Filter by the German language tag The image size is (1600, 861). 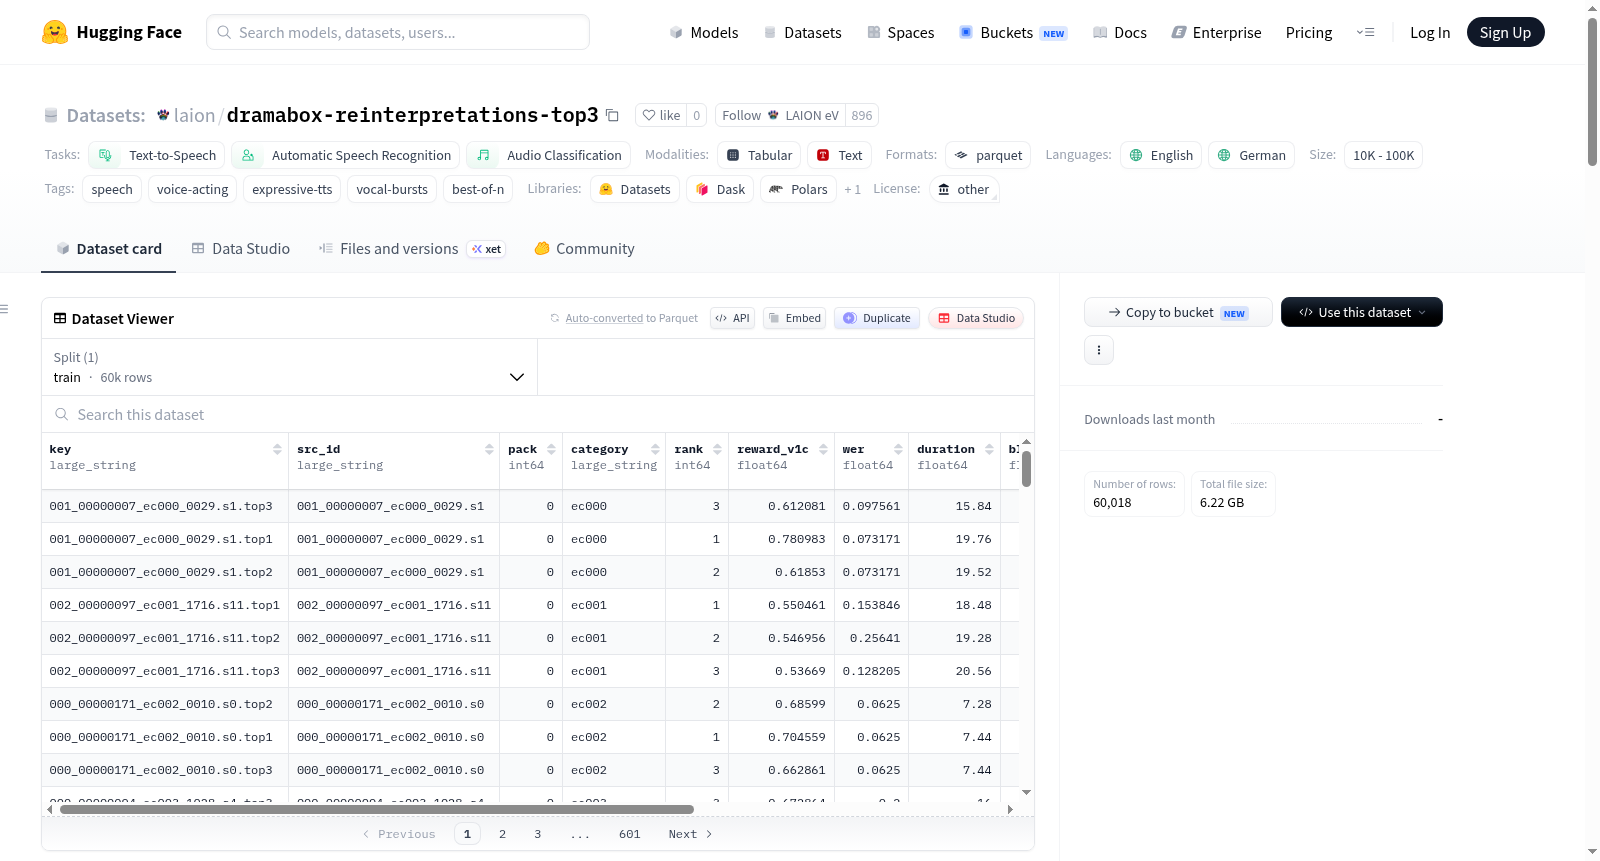[x=1251, y=155]
